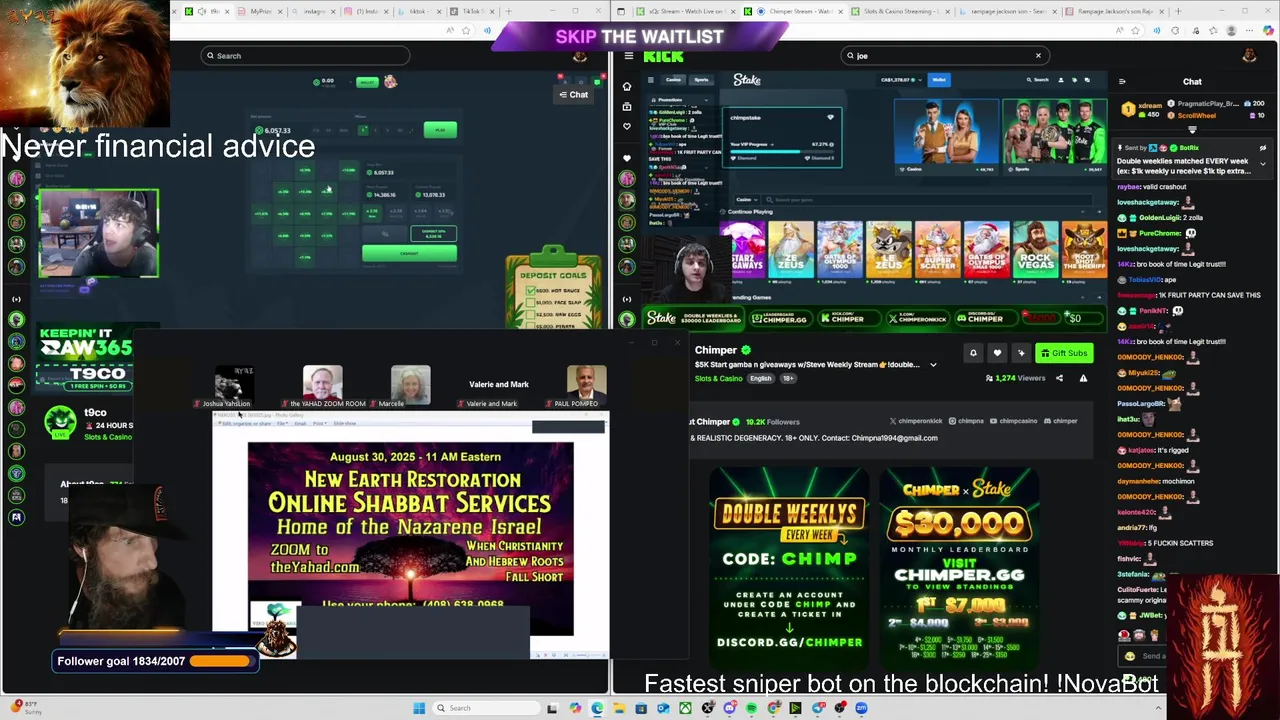Report stream with warning triangle icon
The height and width of the screenshot is (720, 1280).
[1083, 378]
